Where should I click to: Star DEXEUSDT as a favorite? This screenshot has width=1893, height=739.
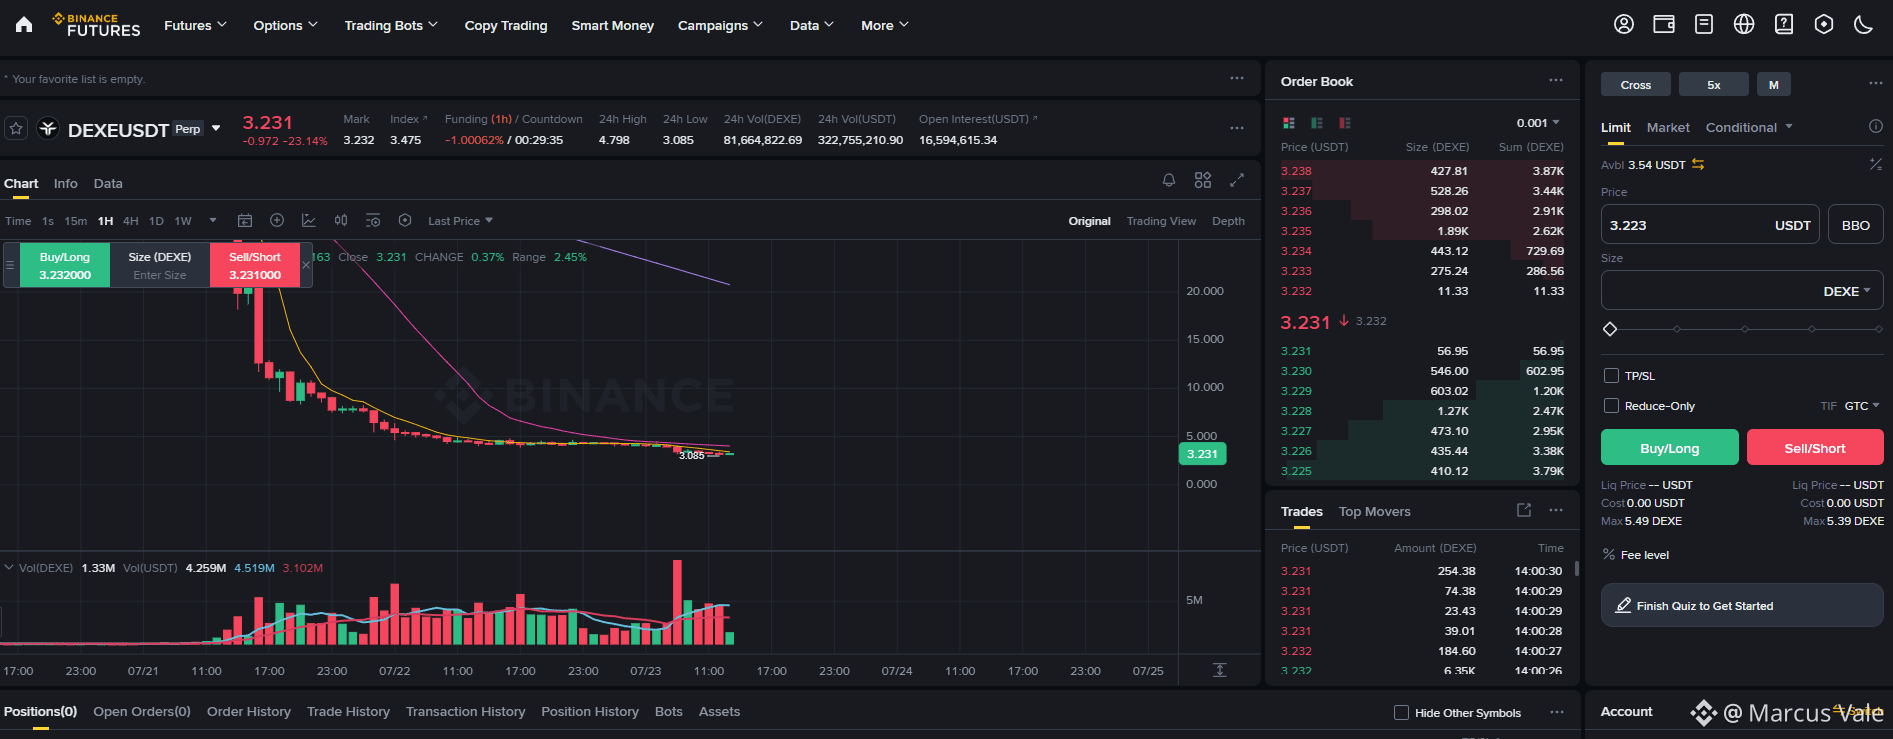16,129
